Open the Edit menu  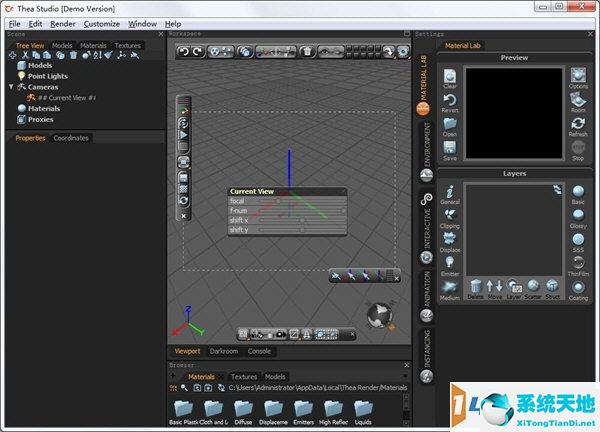click(x=35, y=24)
